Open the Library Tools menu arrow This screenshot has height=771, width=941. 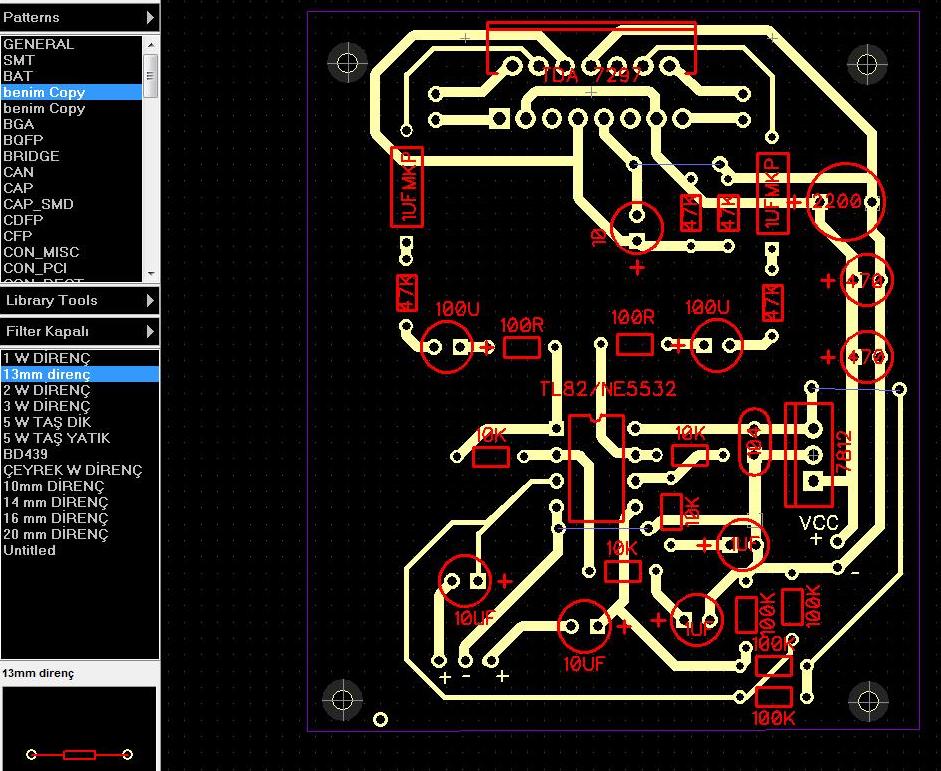(150, 300)
